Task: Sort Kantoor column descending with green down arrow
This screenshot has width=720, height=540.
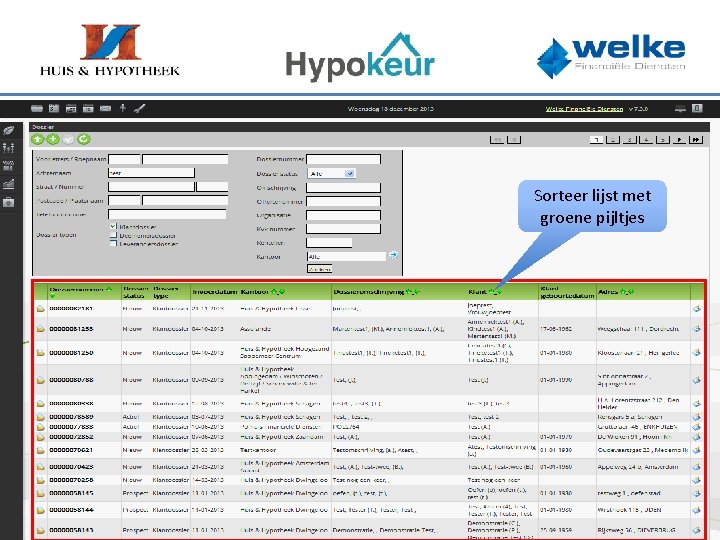Action: 282,292
